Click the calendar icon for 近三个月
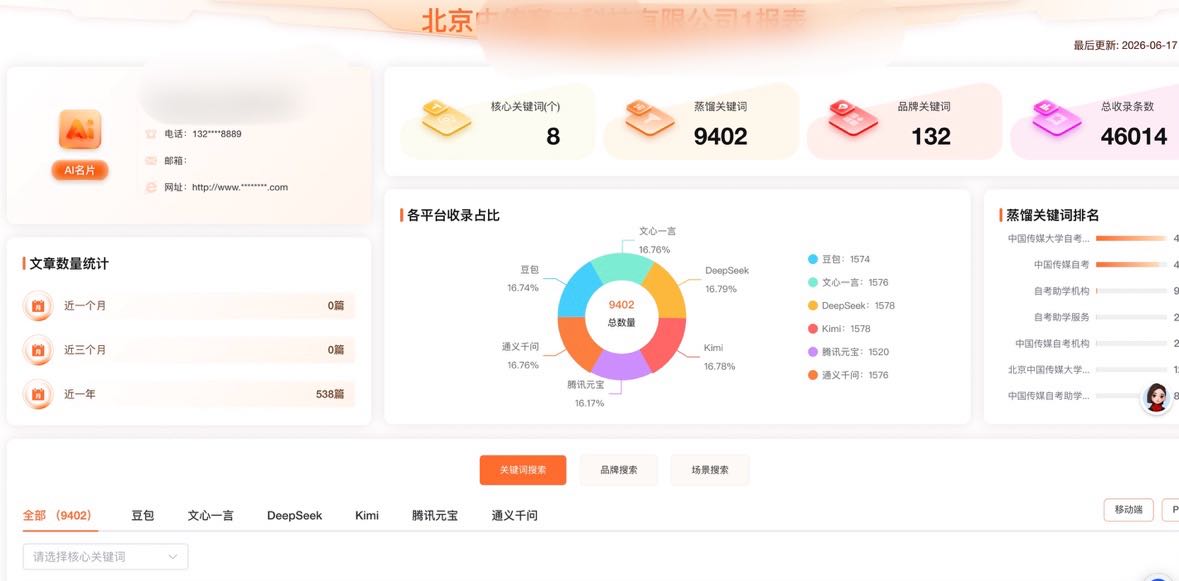 38,350
